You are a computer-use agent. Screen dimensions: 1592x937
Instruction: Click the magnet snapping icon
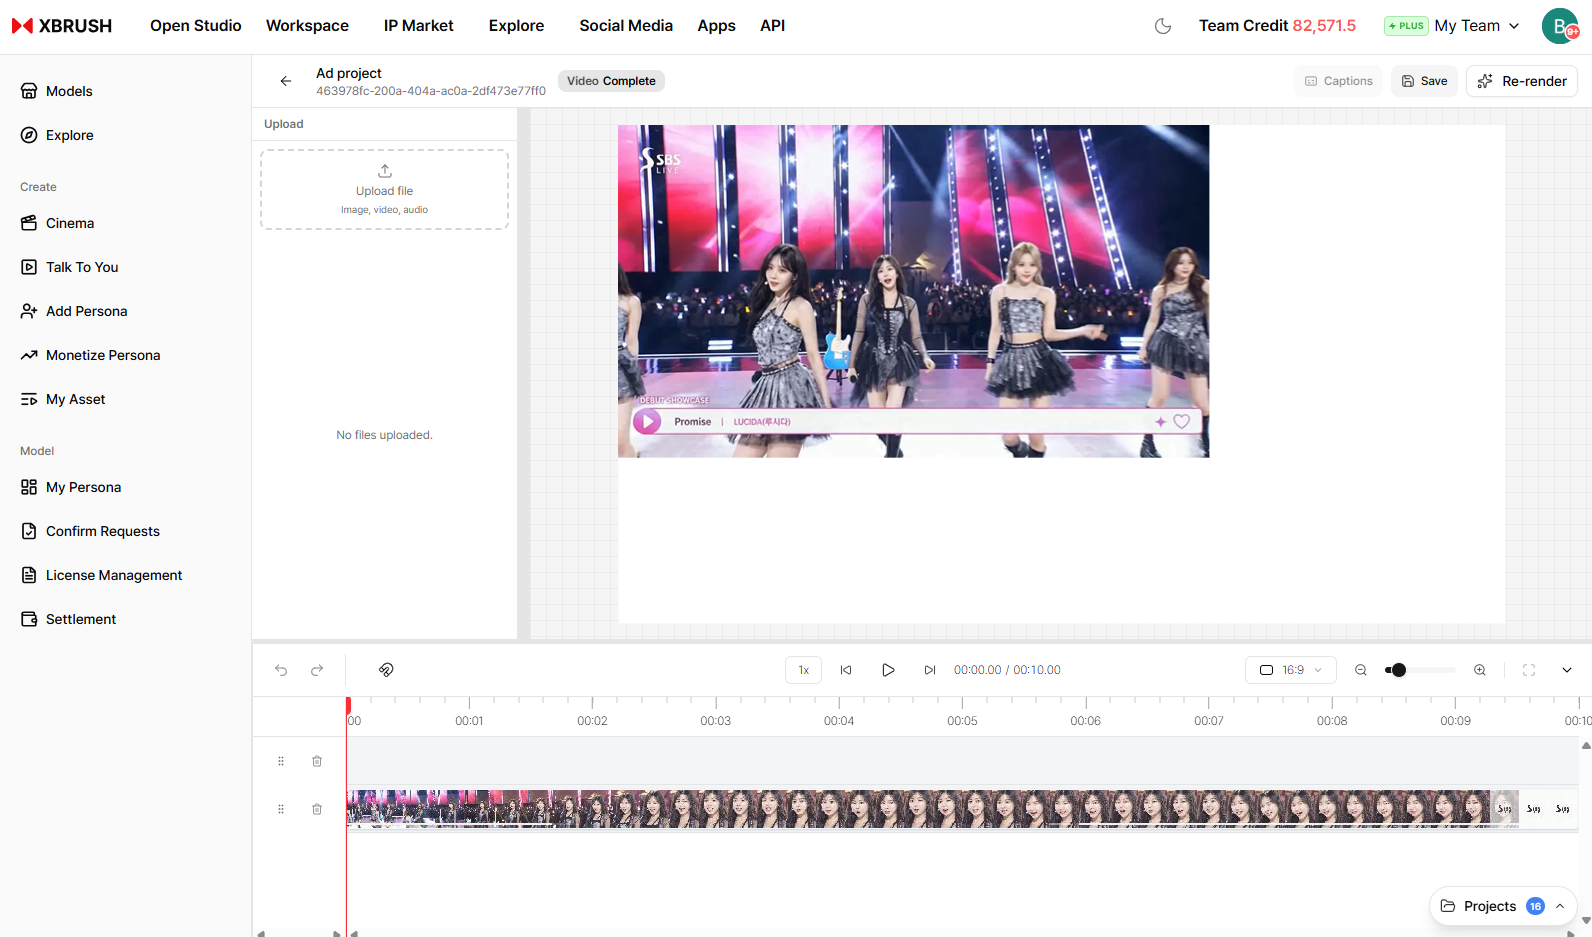[386, 670]
